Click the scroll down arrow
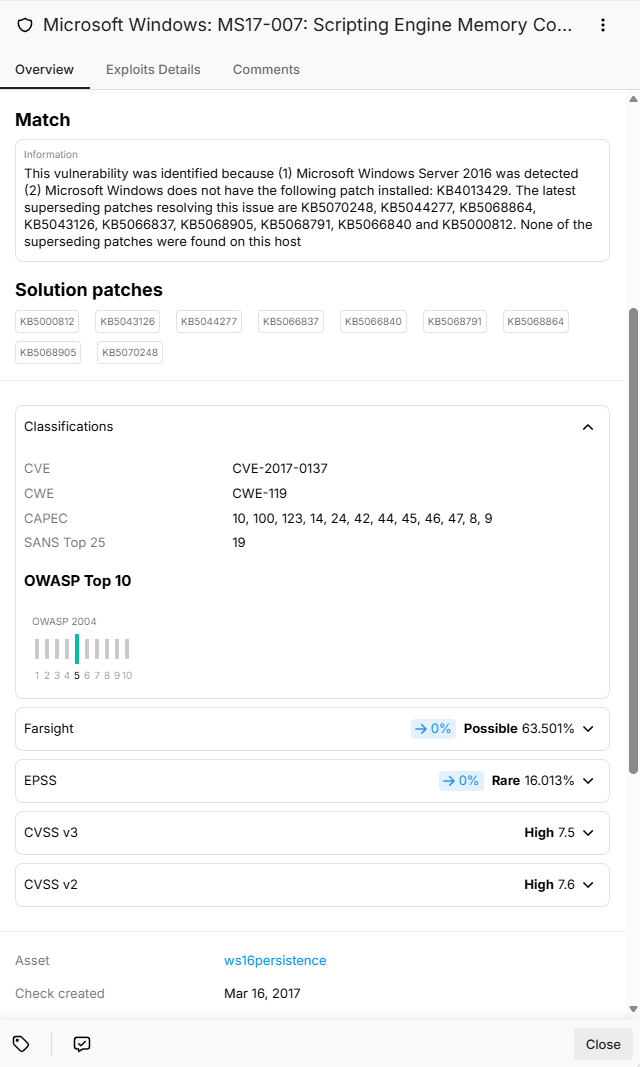The height and width of the screenshot is (1067, 640). click(x=633, y=1009)
